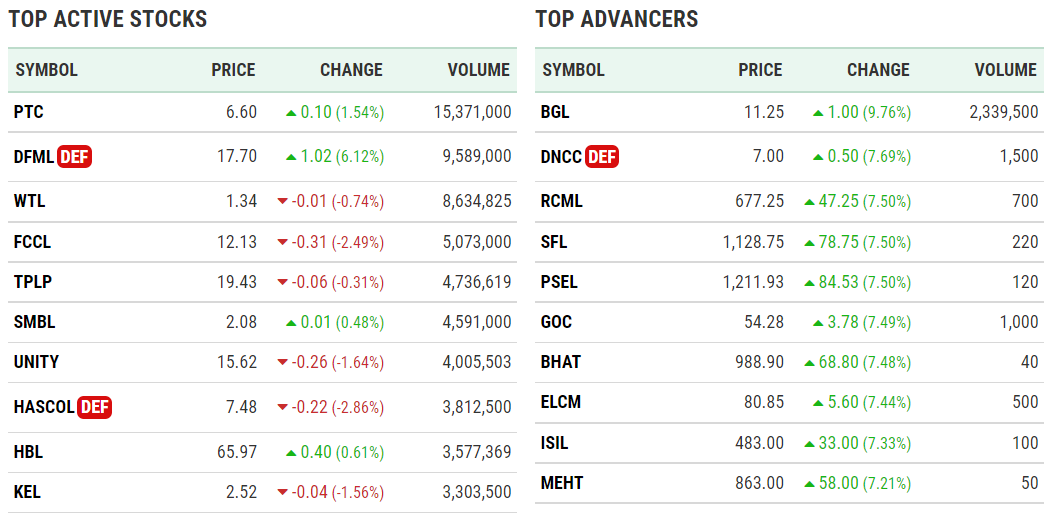Open the PTC stock symbol
This screenshot has width=1049, height=519.
coord(29,112)
